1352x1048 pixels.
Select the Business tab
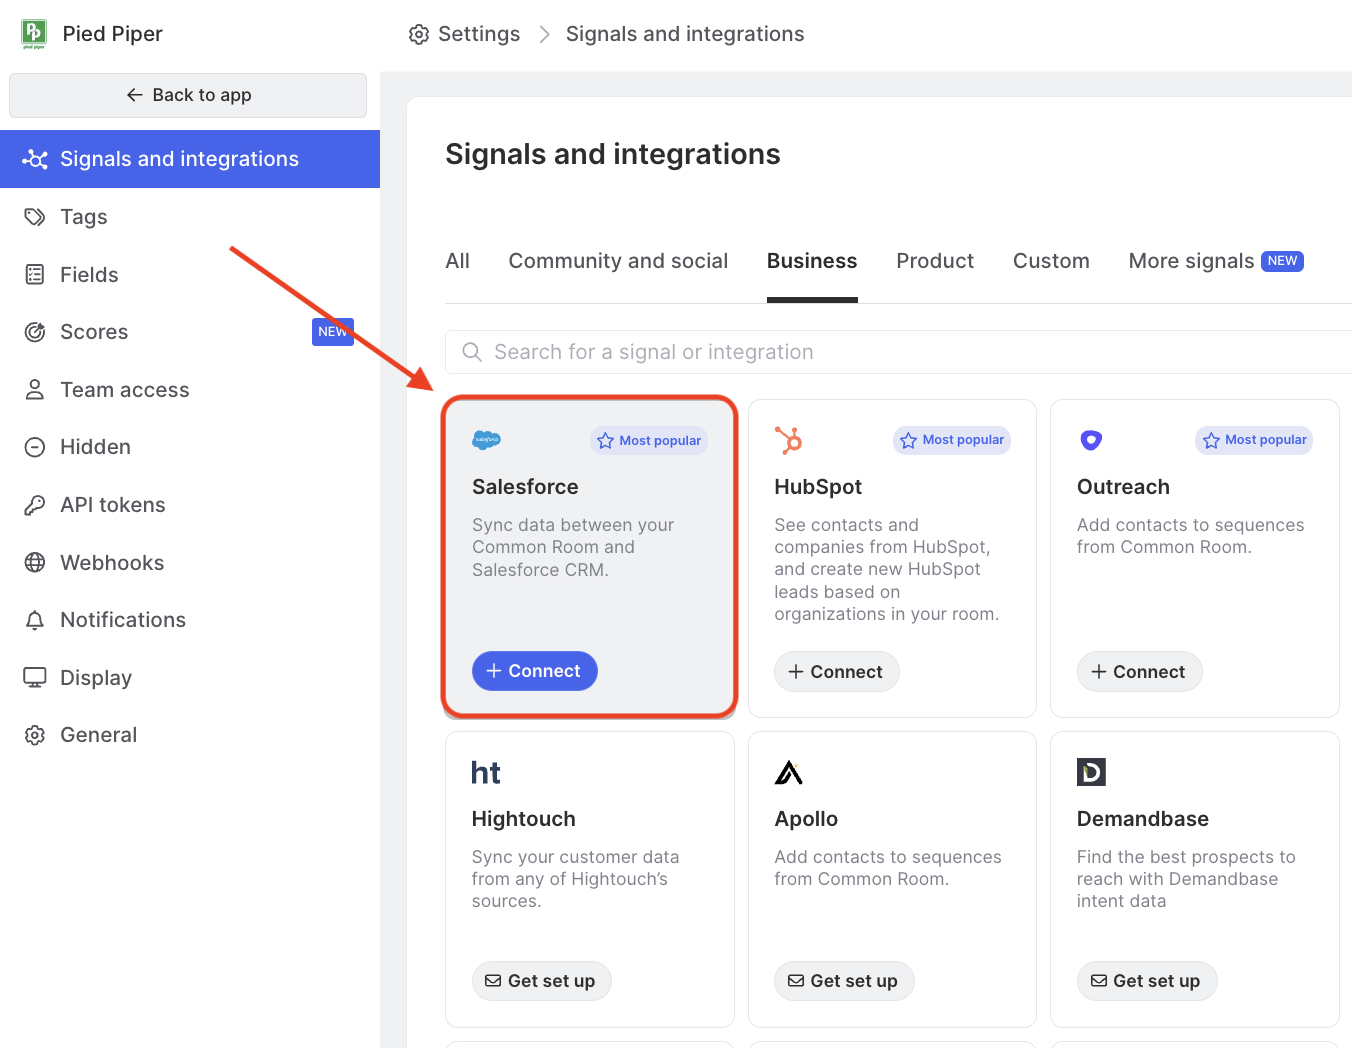point(812,261)
